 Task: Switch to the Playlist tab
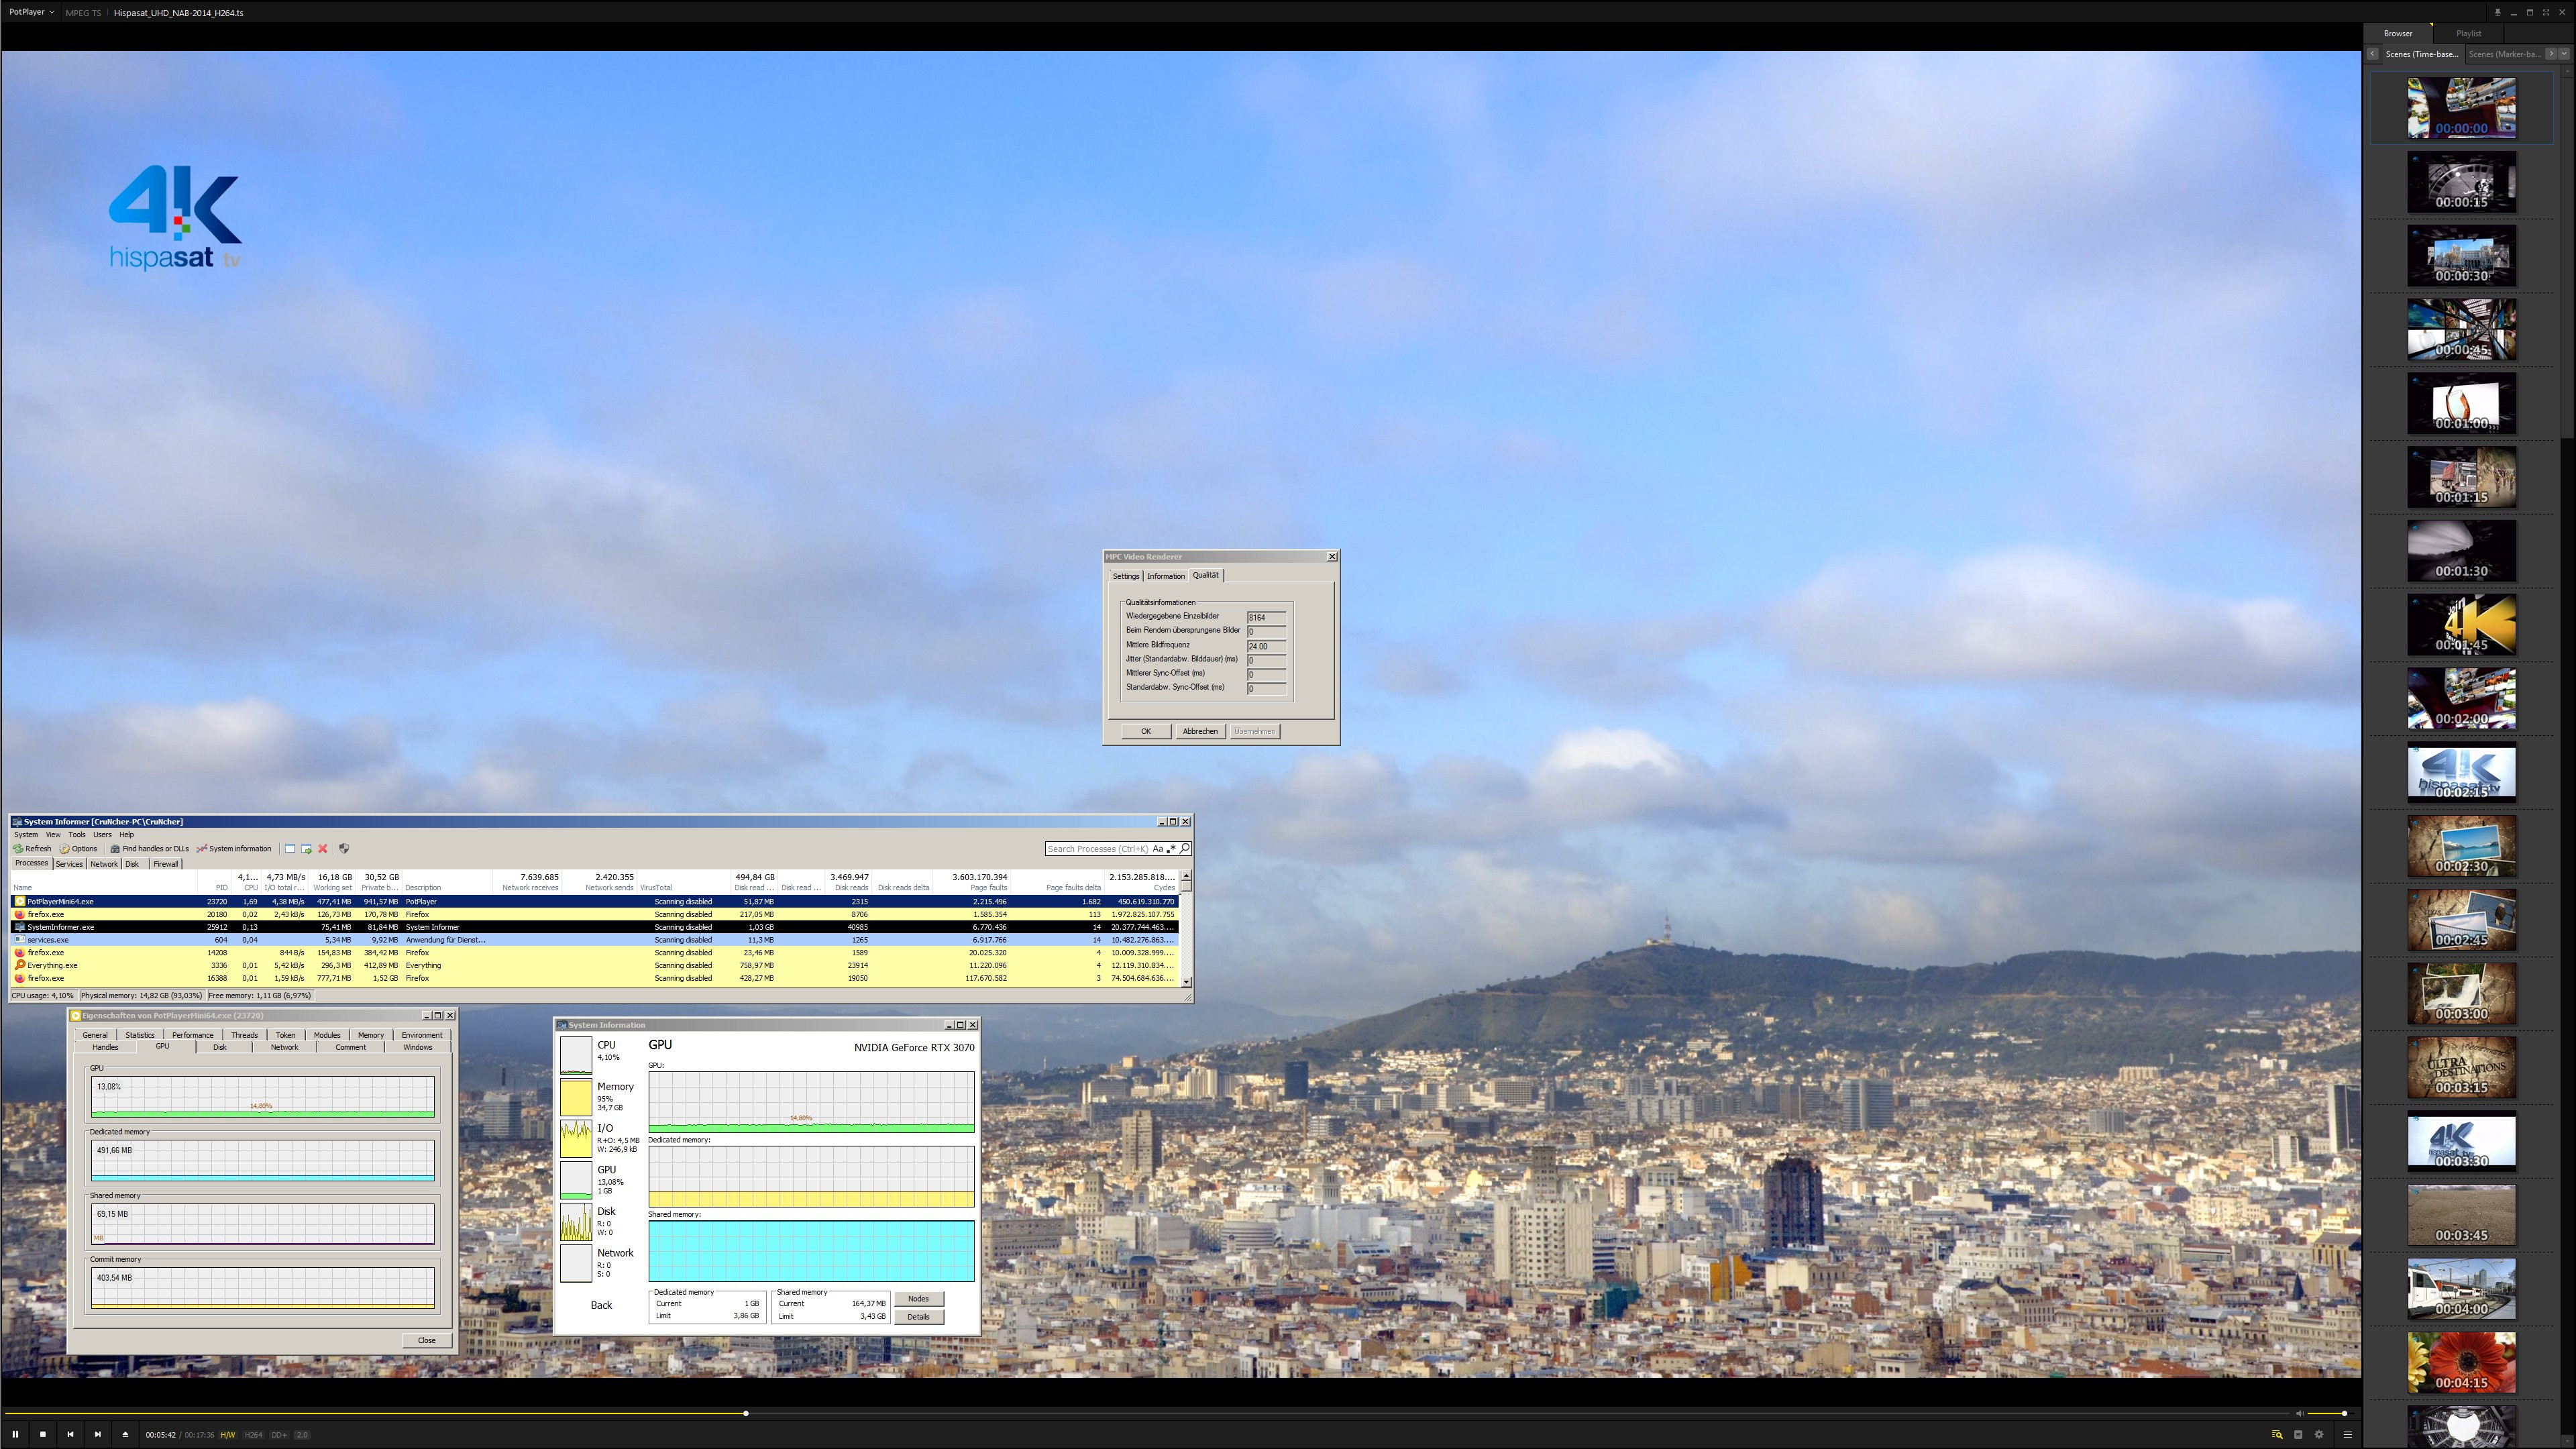point(2468,33)
